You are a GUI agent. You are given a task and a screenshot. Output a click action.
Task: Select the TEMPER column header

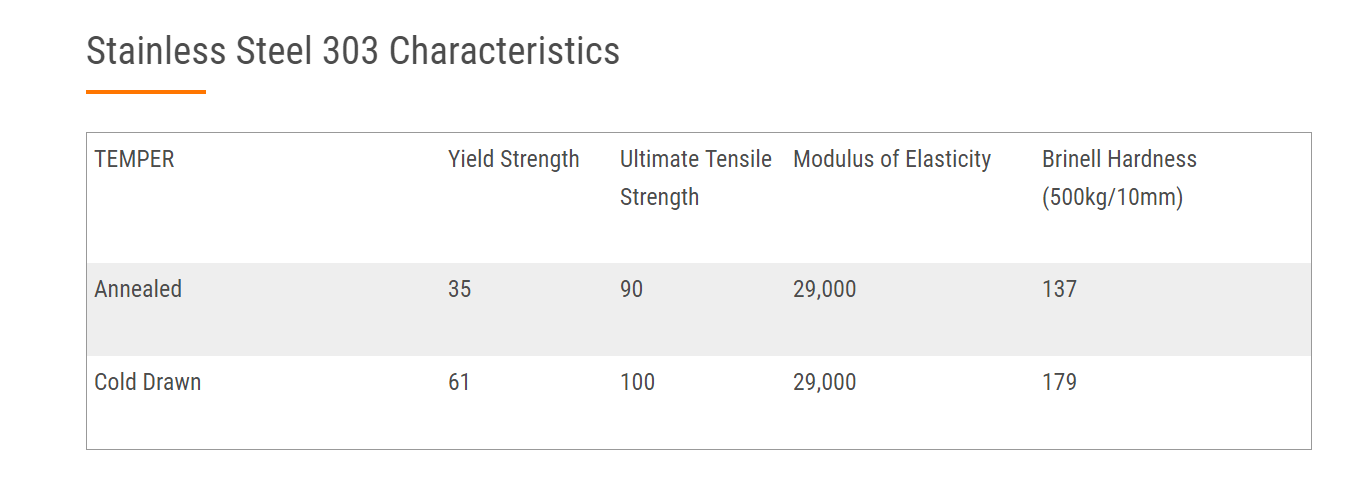click(x=134, y=160)
